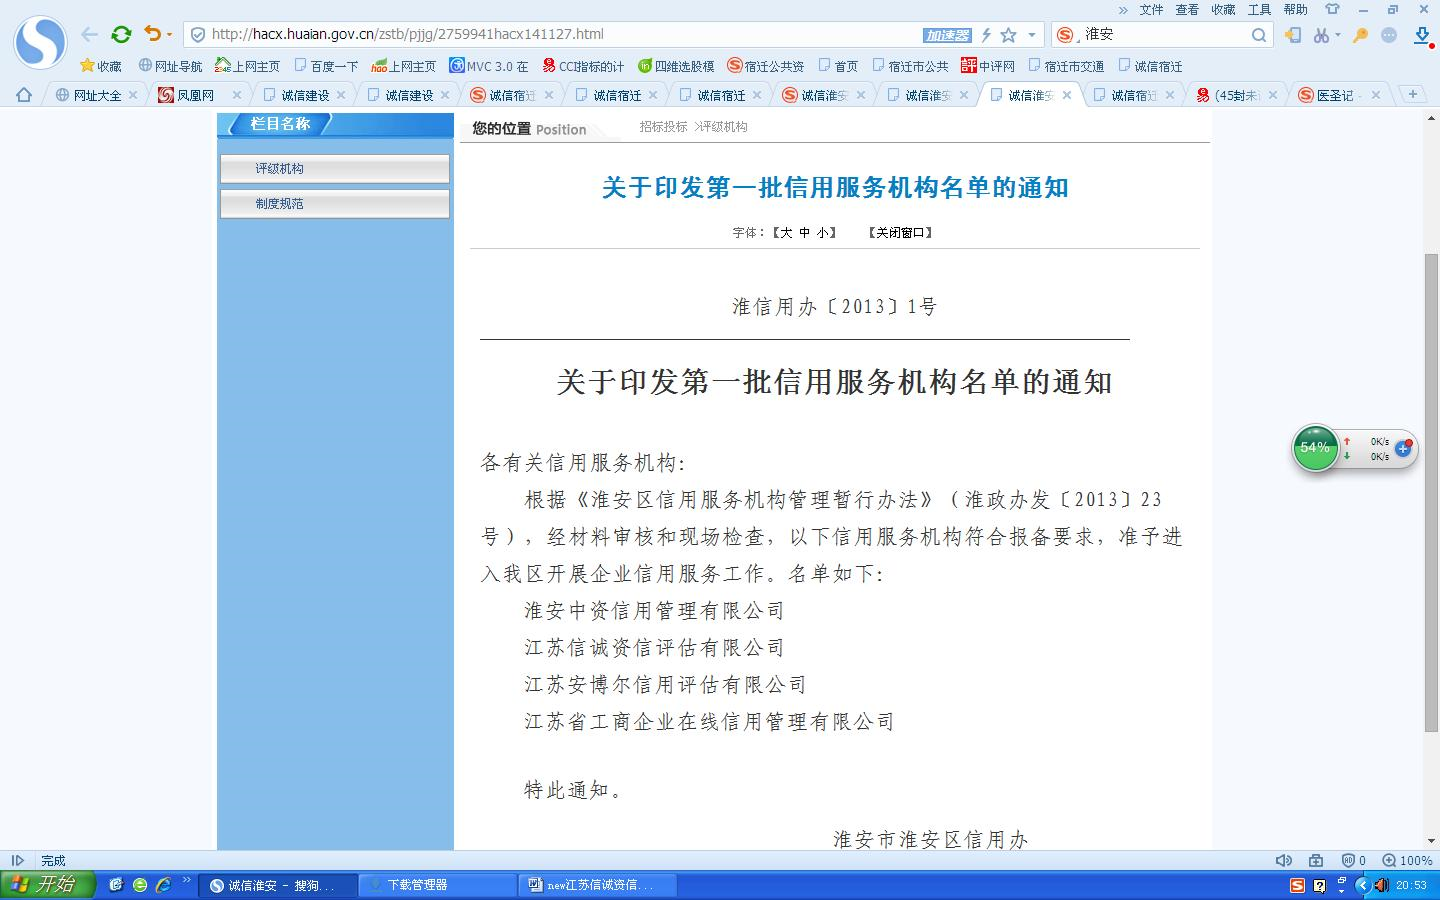
Task: Click the magnifier search icon in search box
Action: 1258,35
